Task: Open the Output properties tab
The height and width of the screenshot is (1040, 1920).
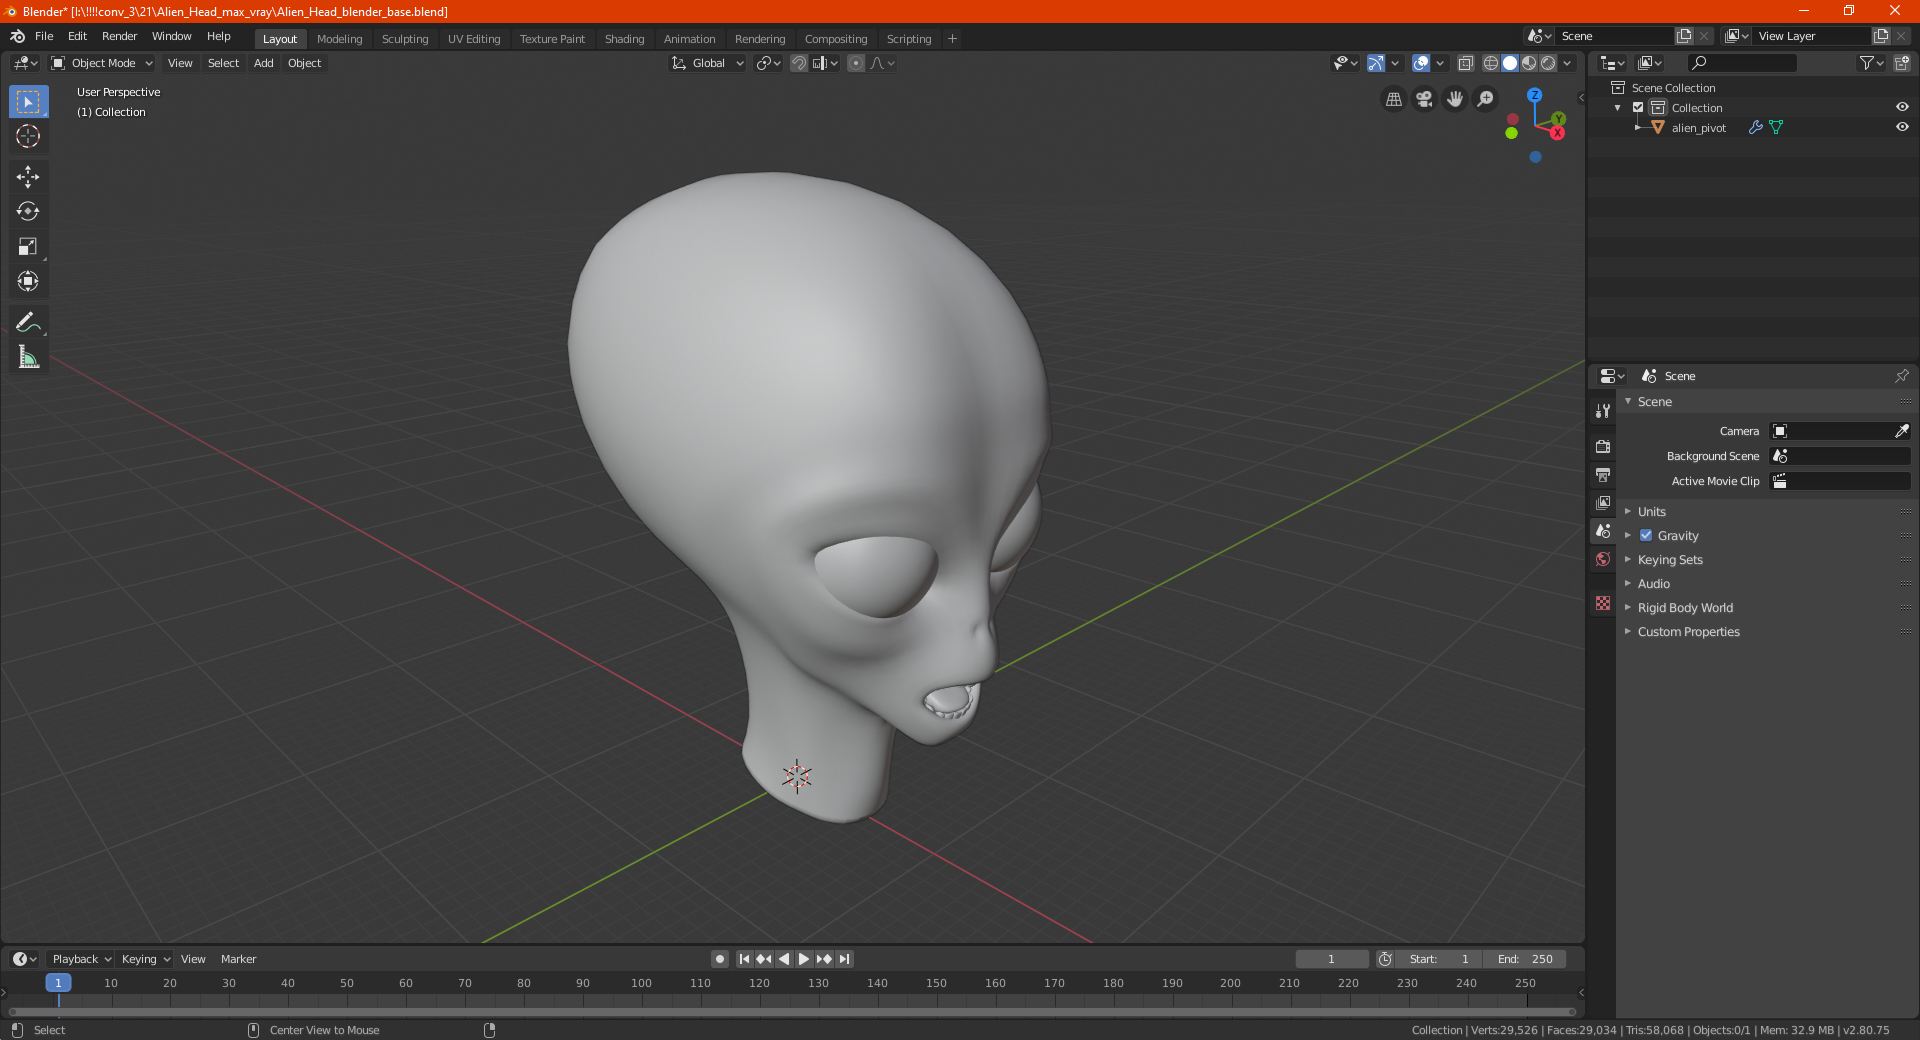Action: click(x=1603, y=474)
